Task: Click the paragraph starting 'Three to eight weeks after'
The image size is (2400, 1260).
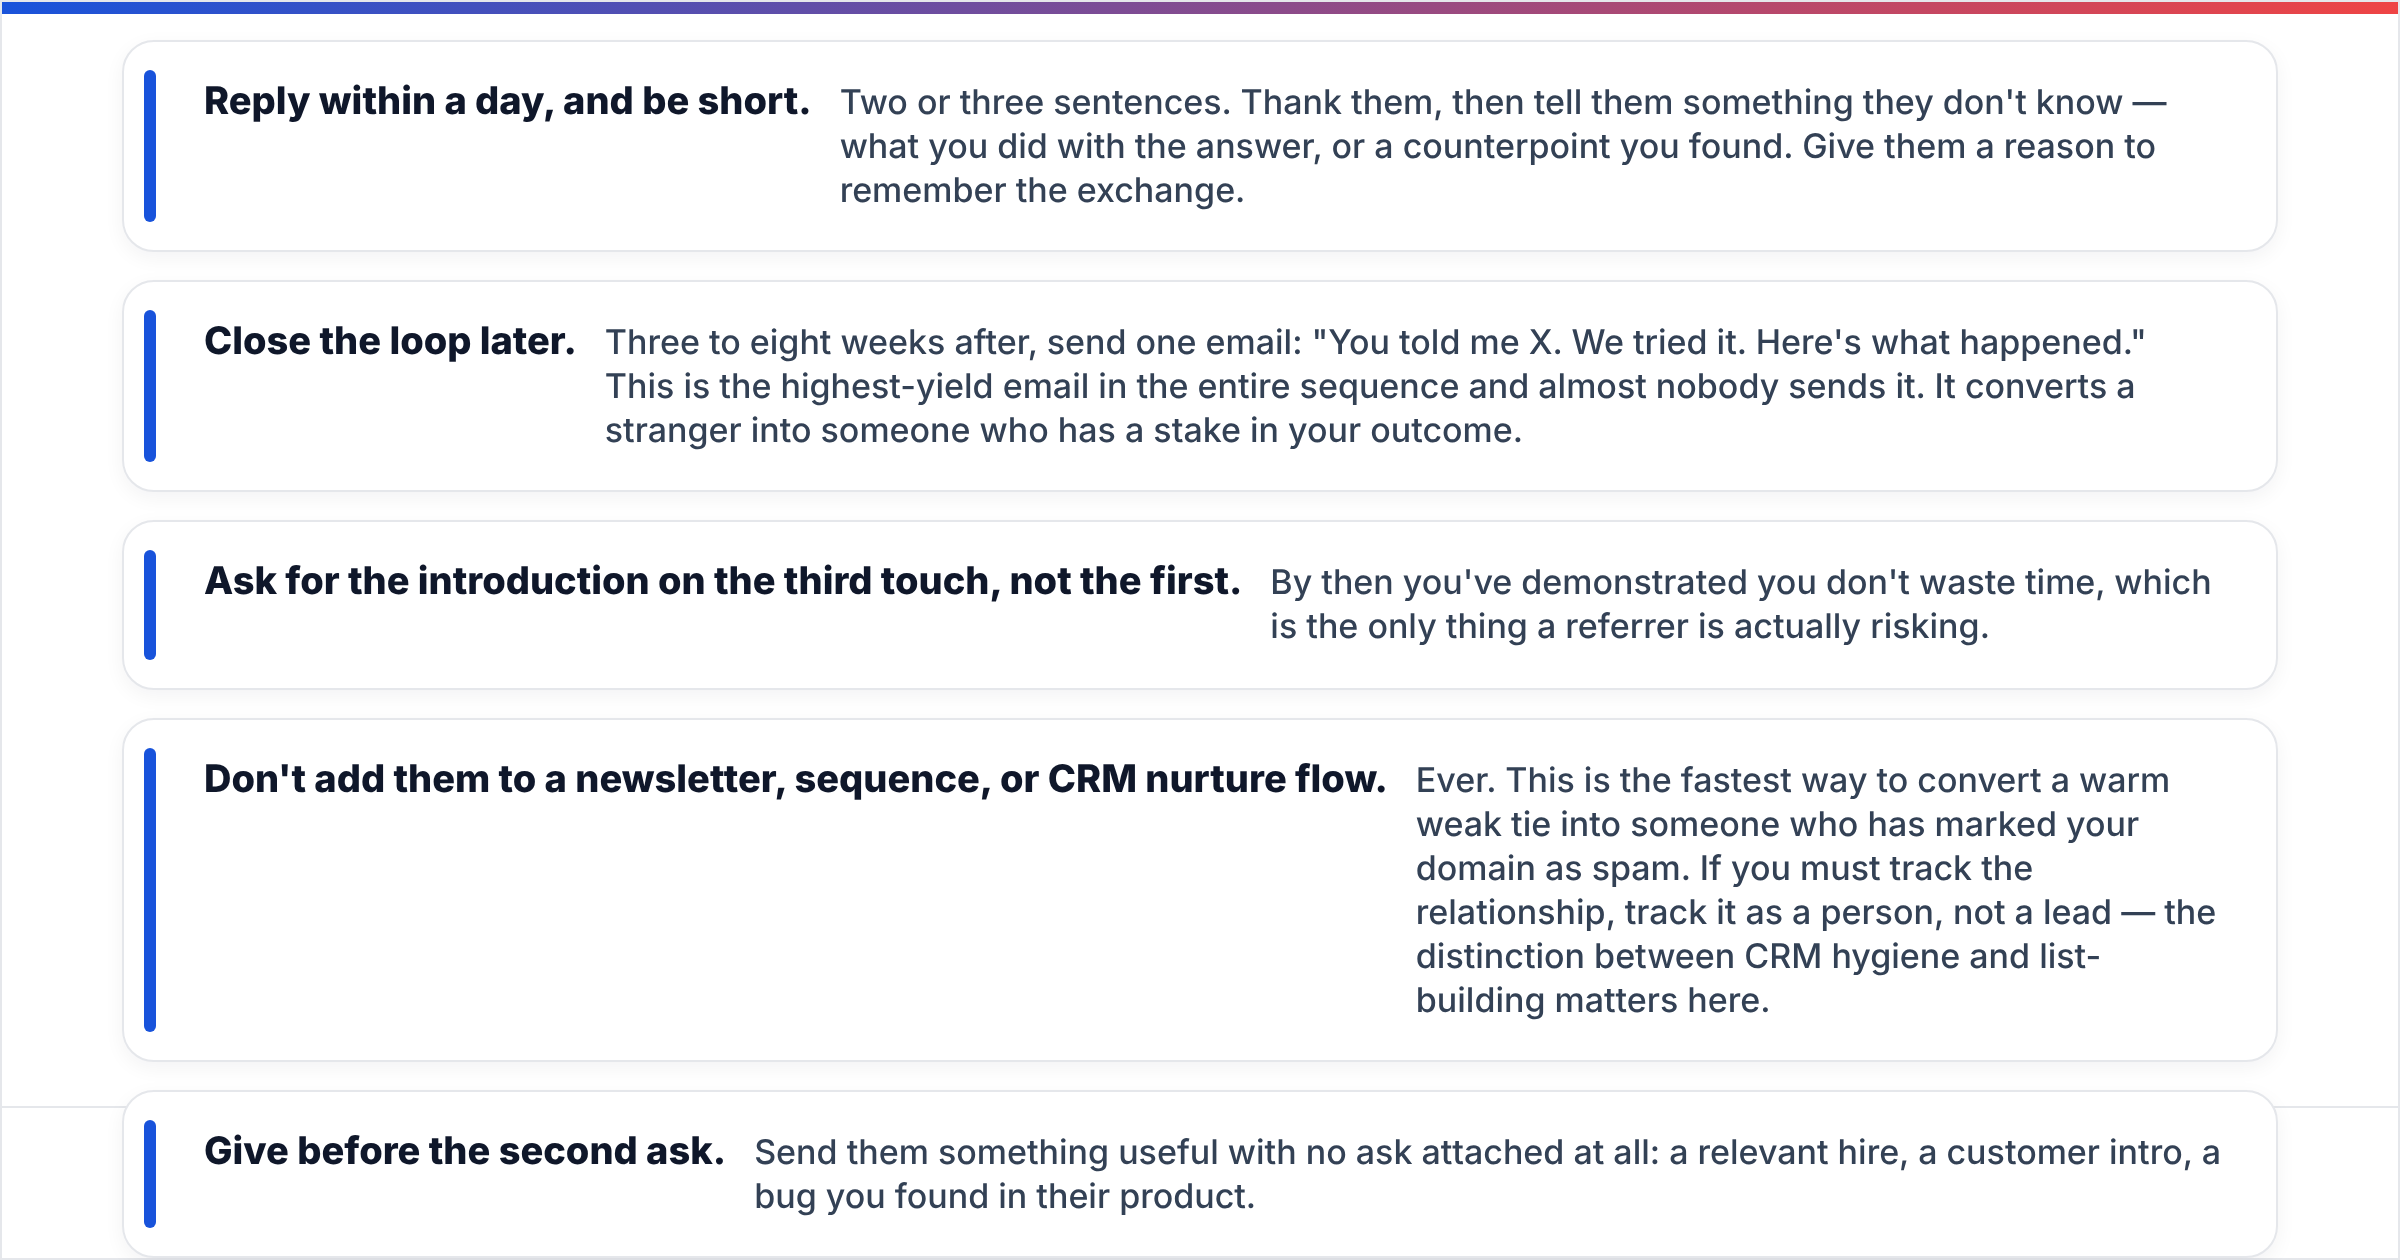Action: 1375,386
